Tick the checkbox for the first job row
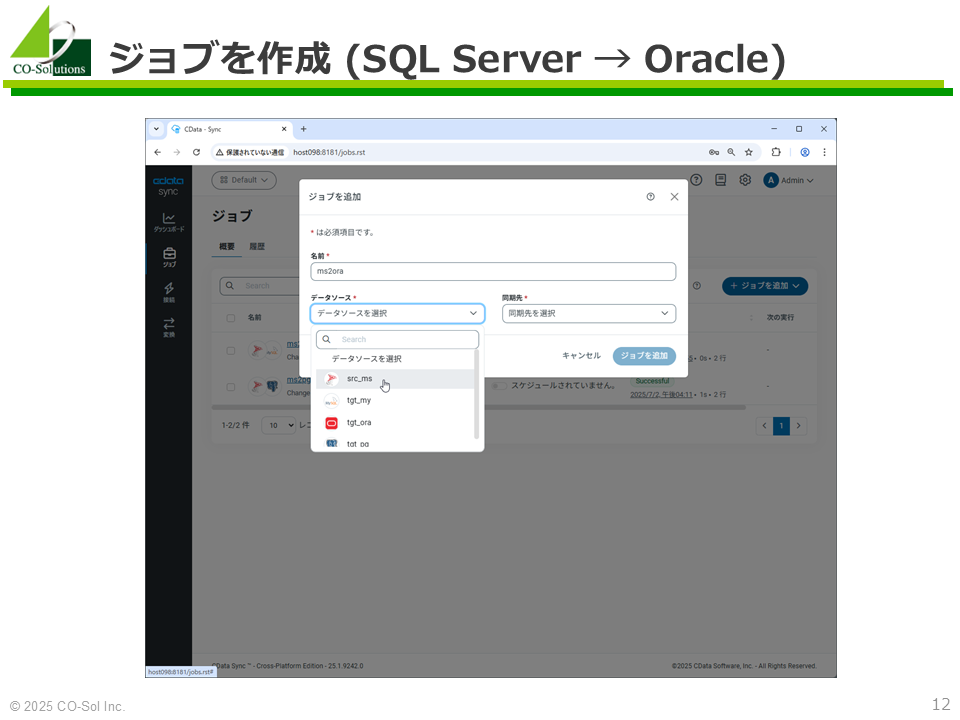This screenshot has height=720, width=960. 231,351
